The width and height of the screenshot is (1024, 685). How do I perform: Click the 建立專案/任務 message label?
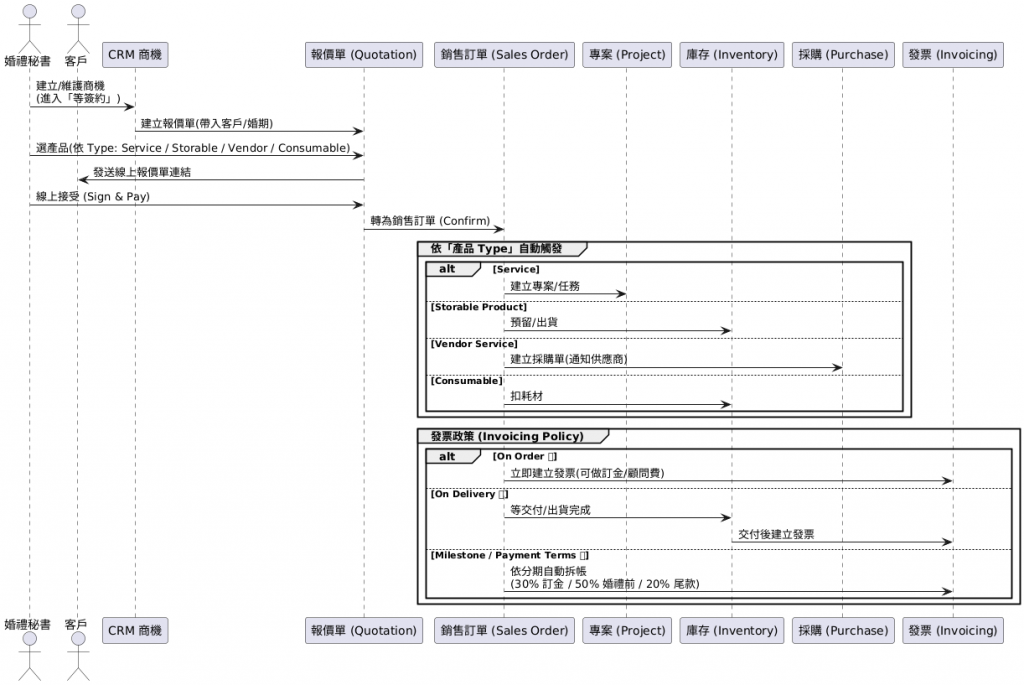545,286
